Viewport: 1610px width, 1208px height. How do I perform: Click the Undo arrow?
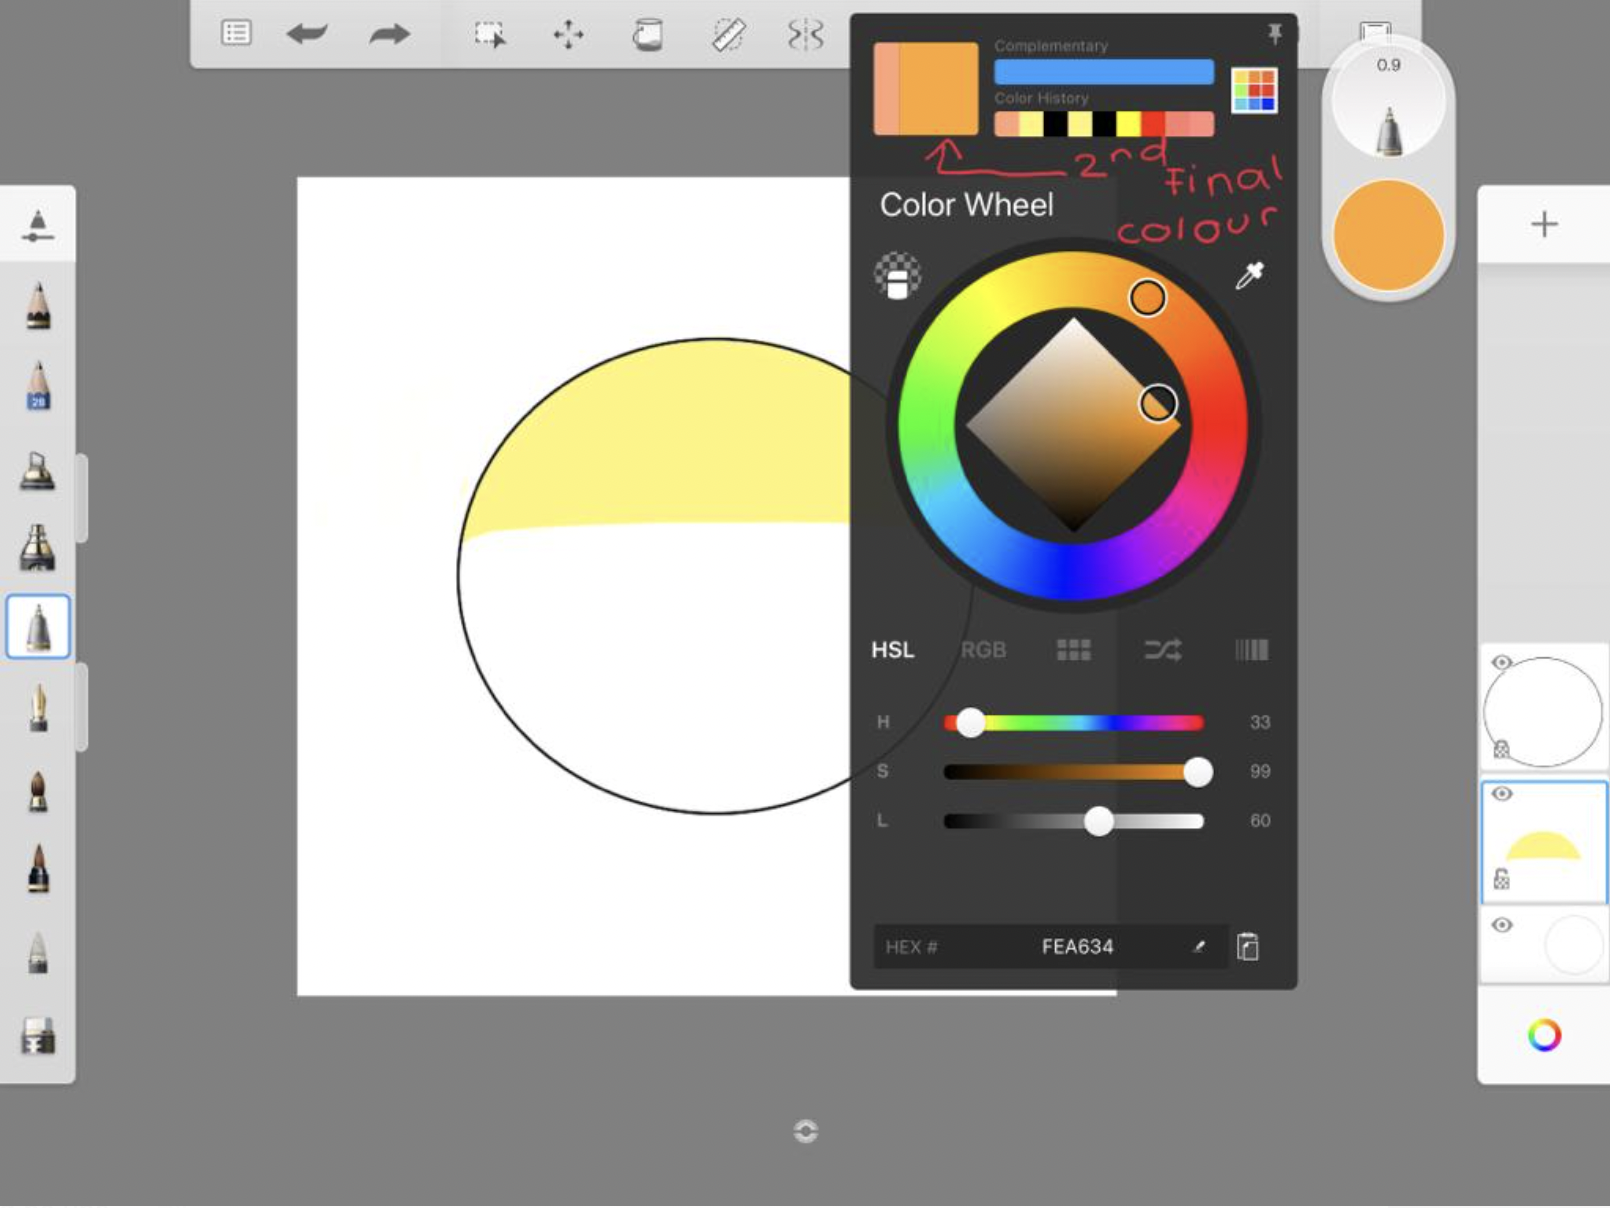click(x=307, y=34)
